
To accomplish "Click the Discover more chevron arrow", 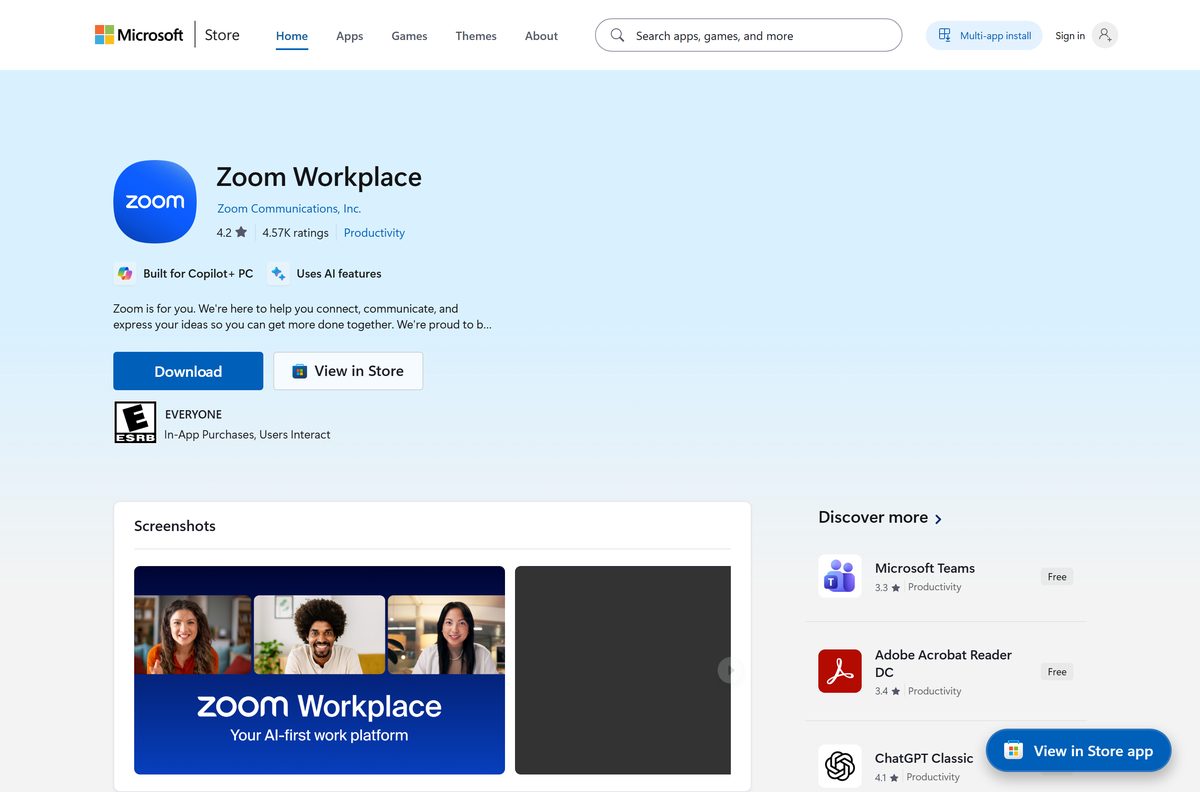I will pyautogui.click(x=938, y=519).
